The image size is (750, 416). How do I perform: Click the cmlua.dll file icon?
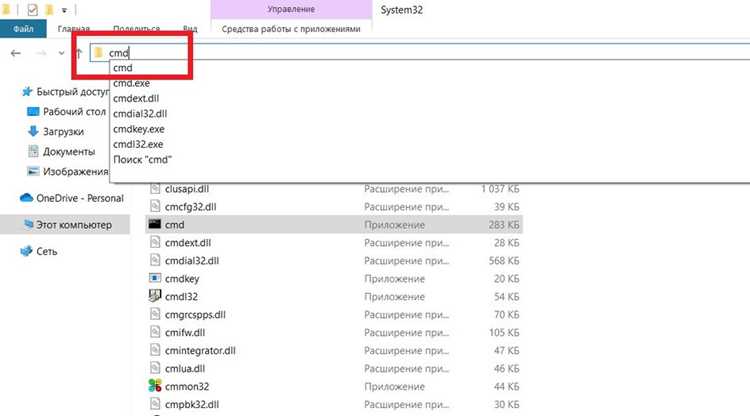tap(154, 368)
